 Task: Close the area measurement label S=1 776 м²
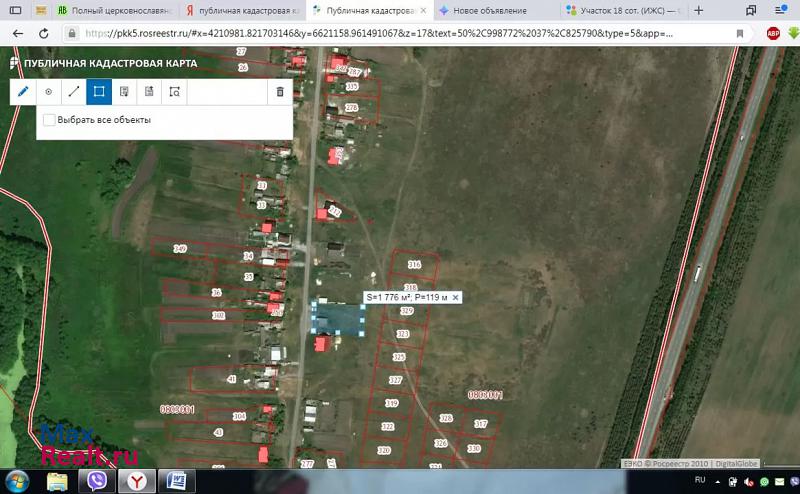(x=455, y=298)
